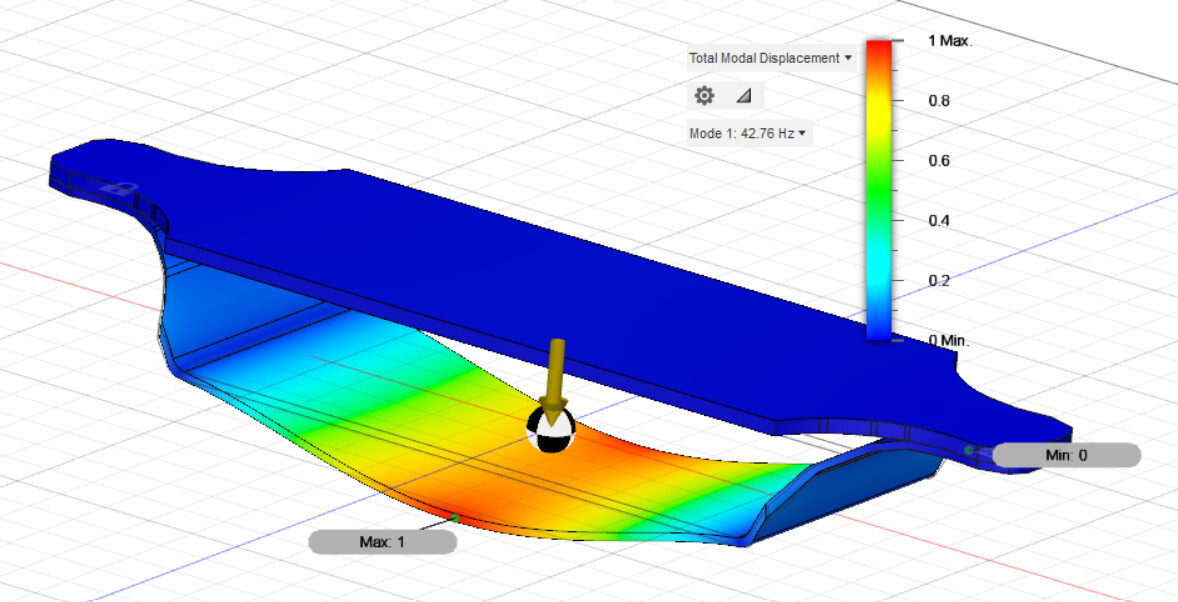The width and height of the screenshot is (1178, 602).
Task: Click green maximum displacement point marker
Action: tap(455, 518)
